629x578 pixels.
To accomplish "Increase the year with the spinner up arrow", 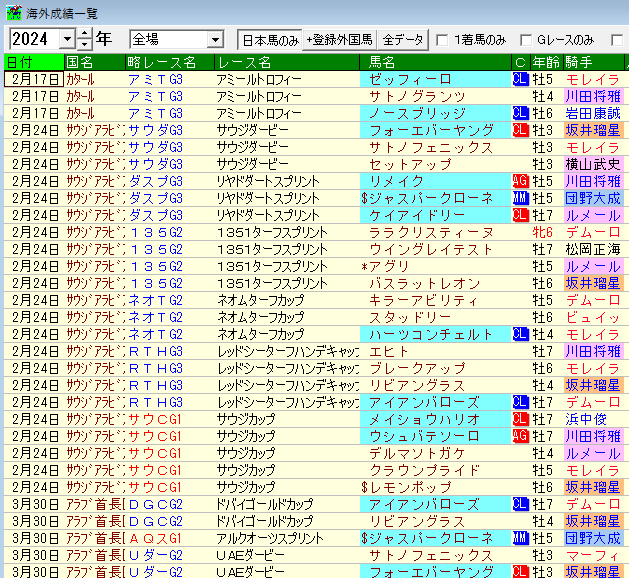I will [84, 35].
